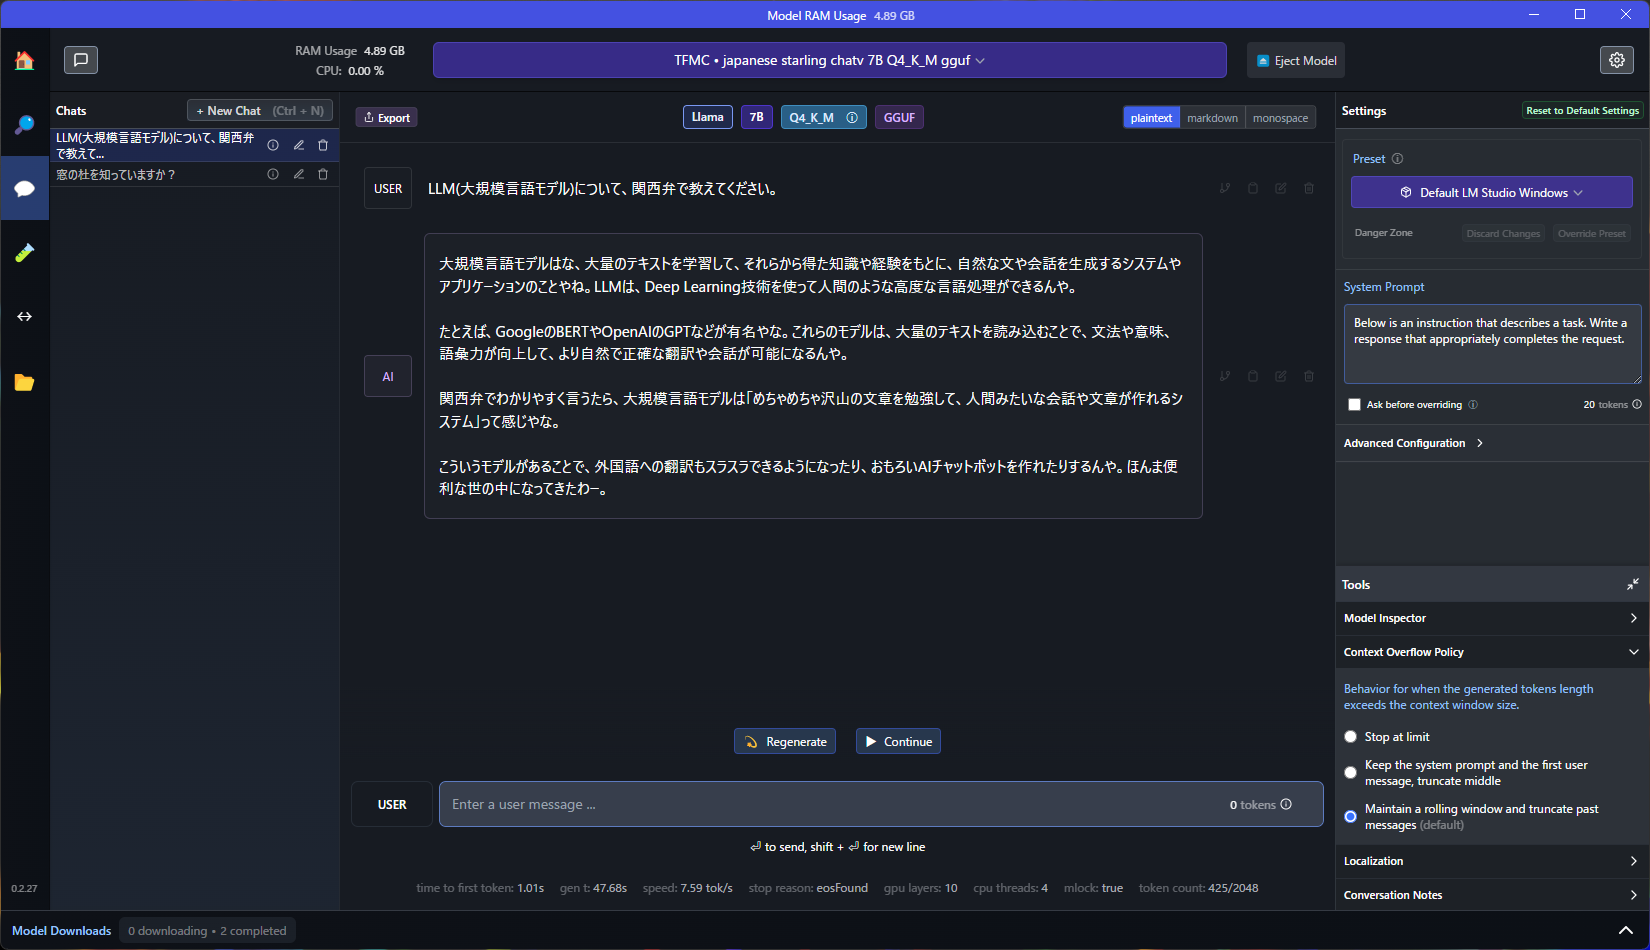Screen dimensions: 1650x950
Task: Click the Regenerate button
Action: (784, 741)
